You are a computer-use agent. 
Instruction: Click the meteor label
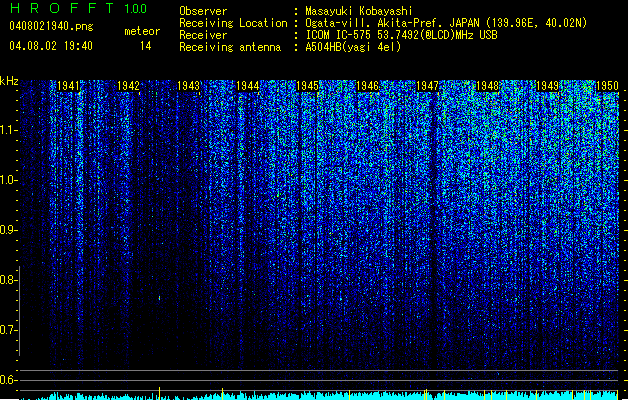pyautogui.click(x=142, y=31)
